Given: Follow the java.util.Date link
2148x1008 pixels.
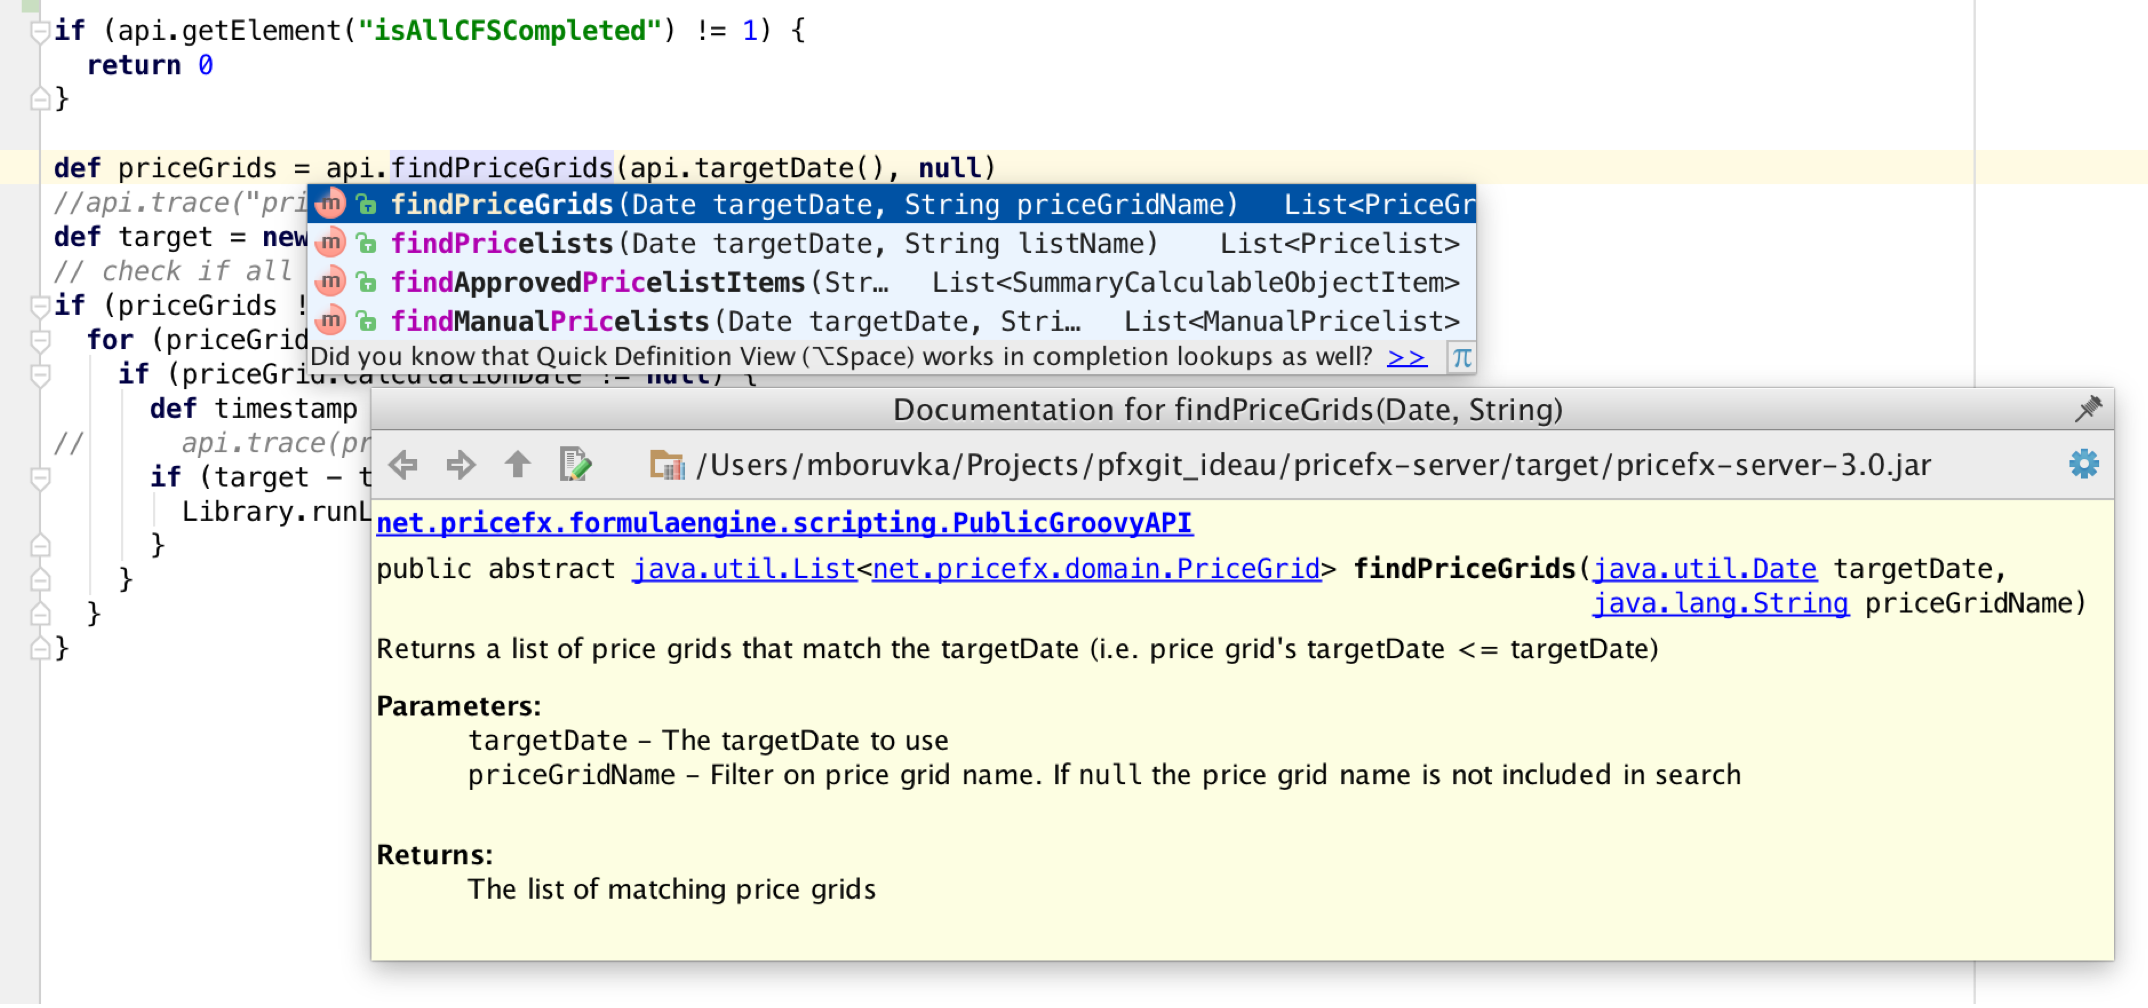Looking at the screenshot, I should tap(1706, 568).
